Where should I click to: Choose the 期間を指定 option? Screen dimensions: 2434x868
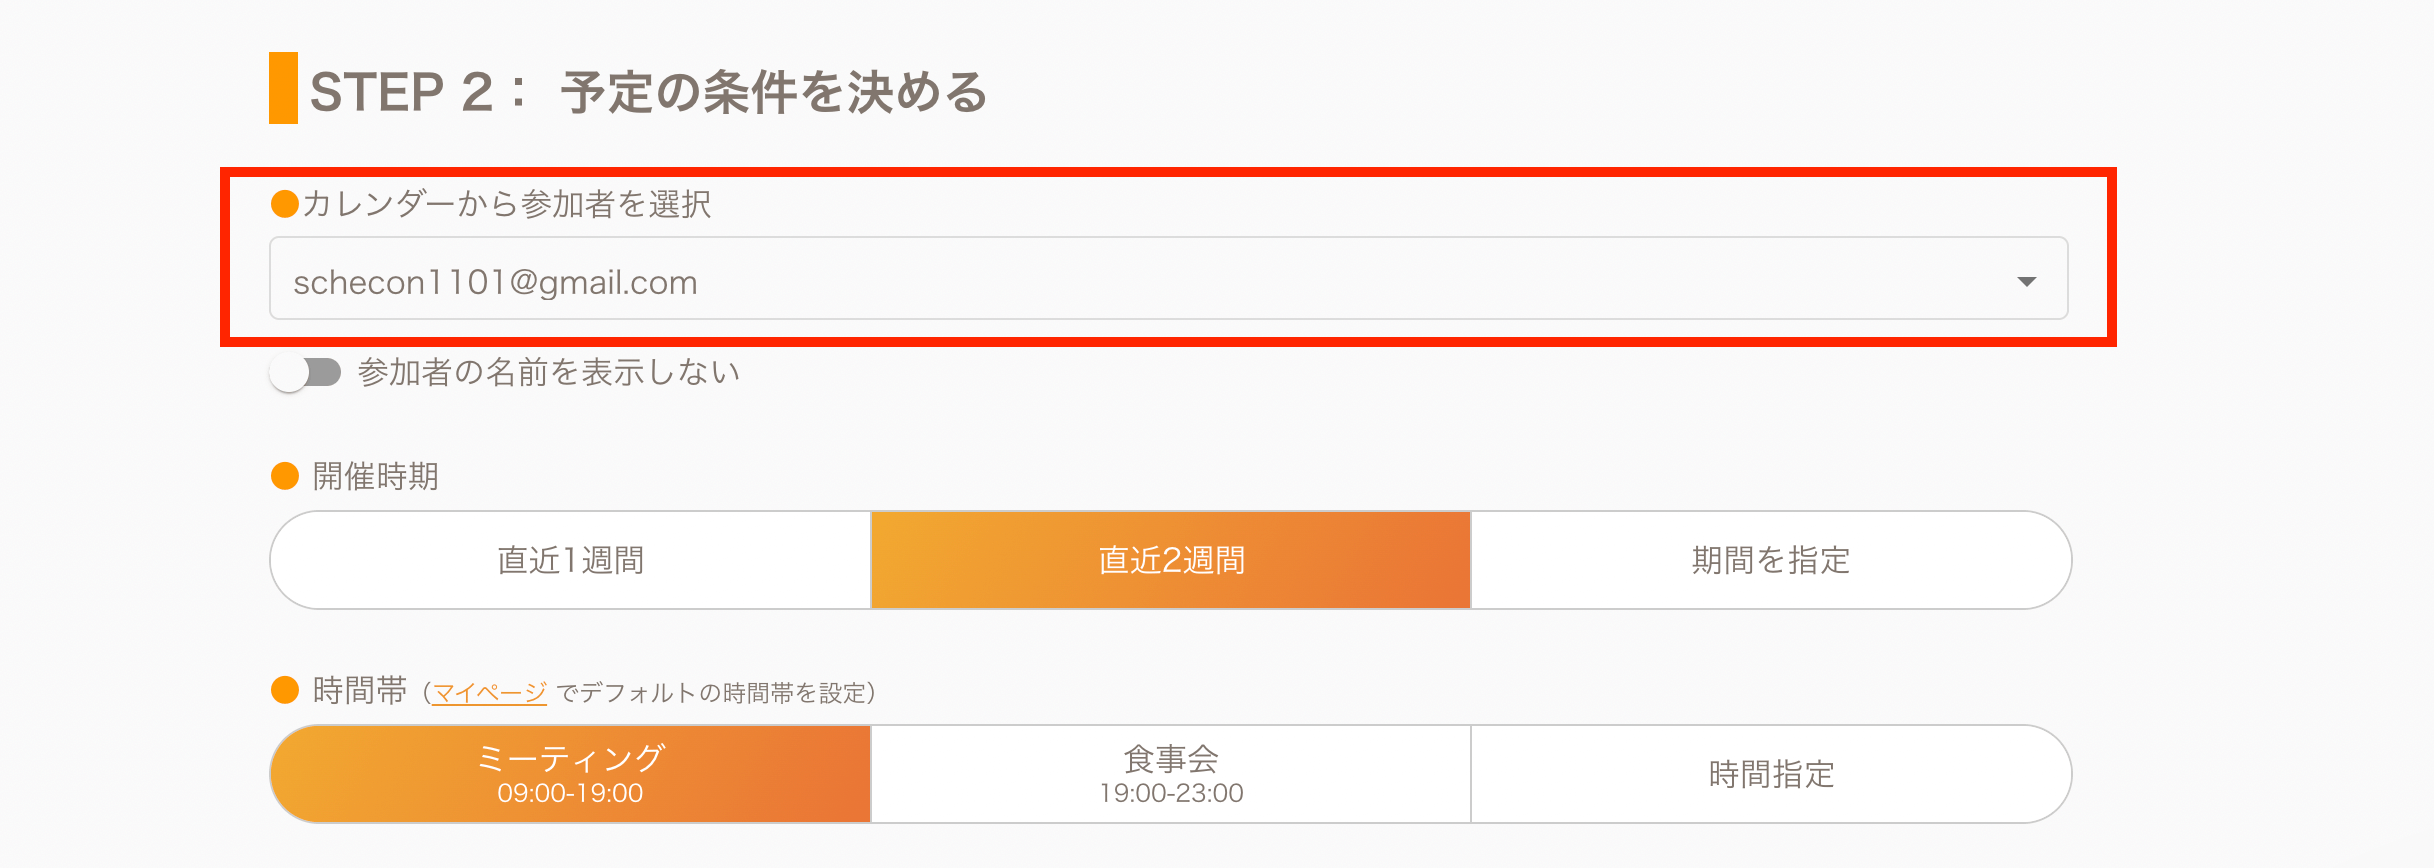pos(1770,560)
